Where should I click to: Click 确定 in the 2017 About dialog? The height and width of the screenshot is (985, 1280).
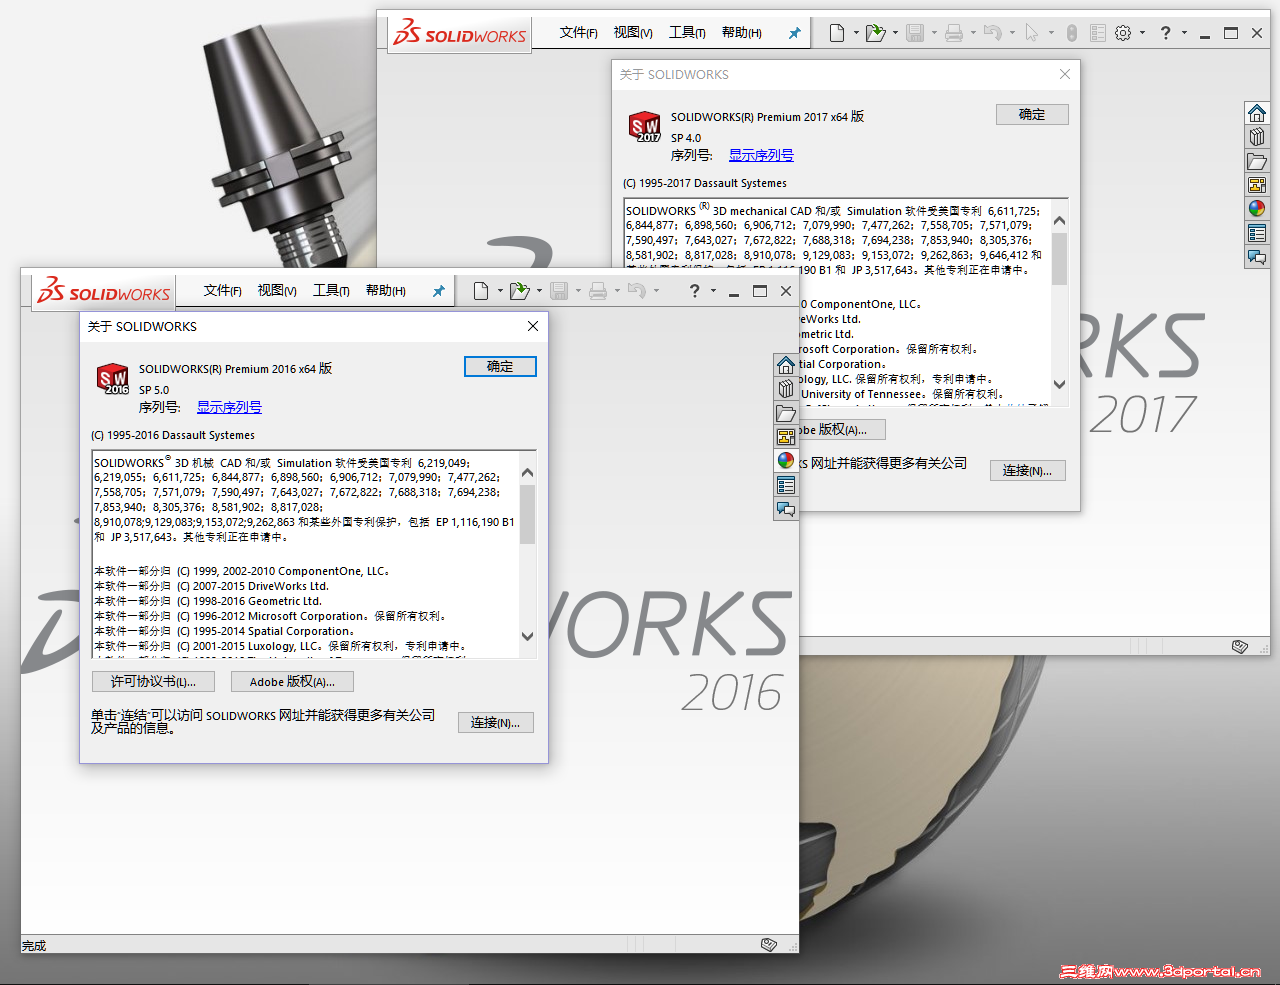pos(1032,115)
